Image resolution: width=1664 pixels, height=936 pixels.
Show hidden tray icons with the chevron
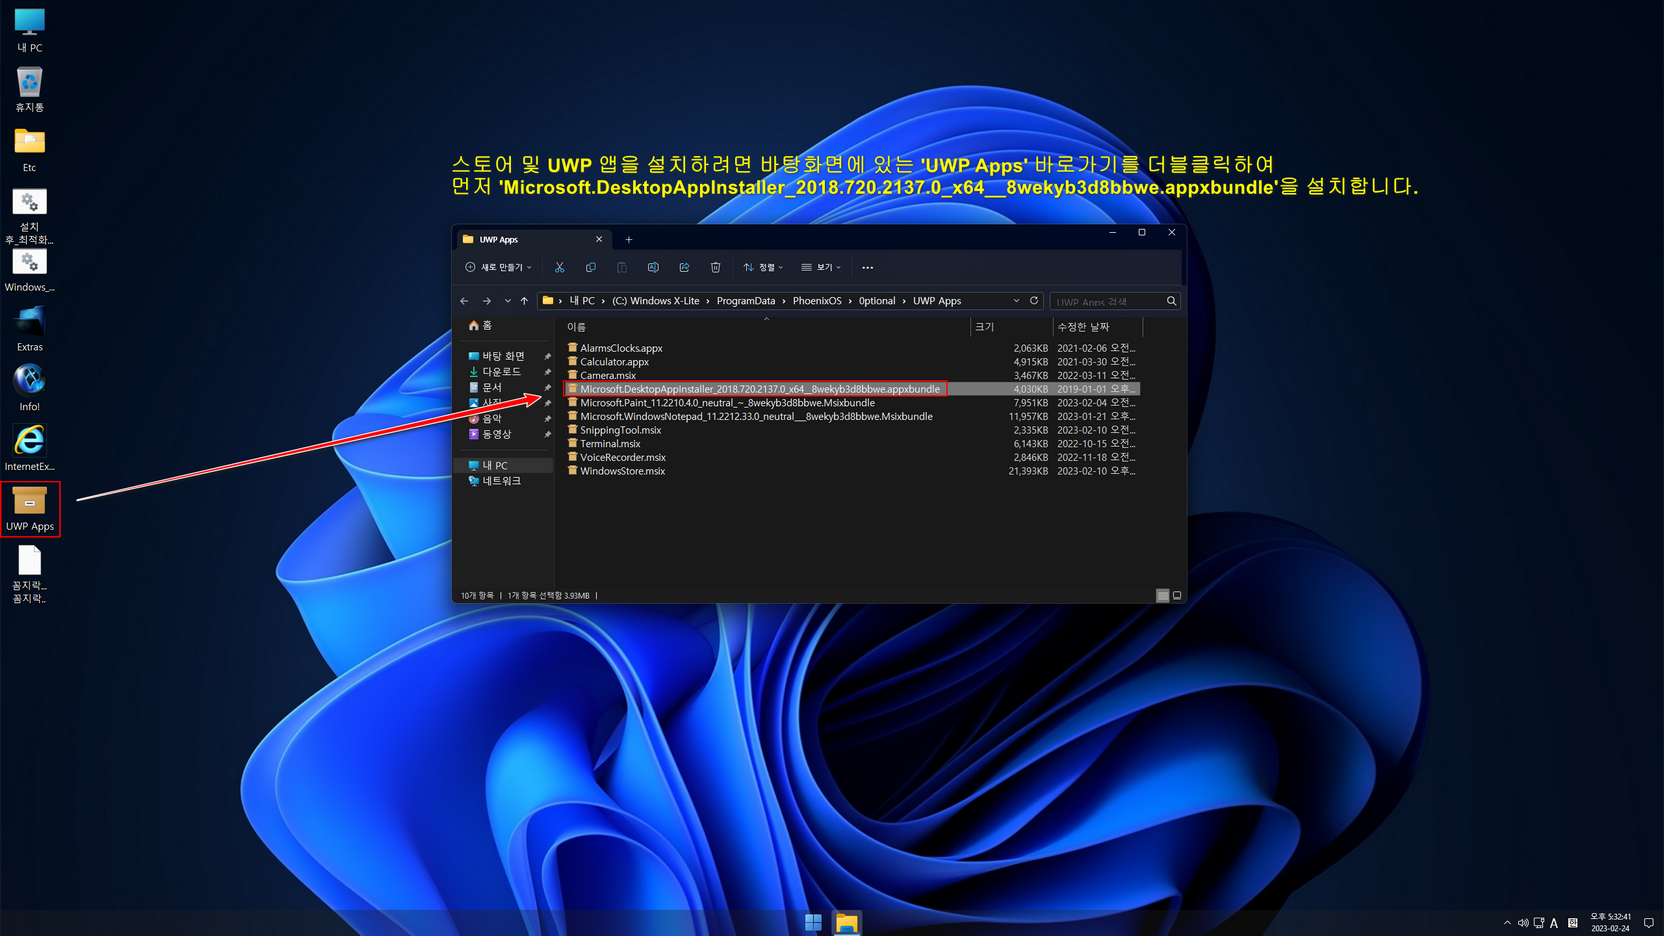tap(1507, 923)
